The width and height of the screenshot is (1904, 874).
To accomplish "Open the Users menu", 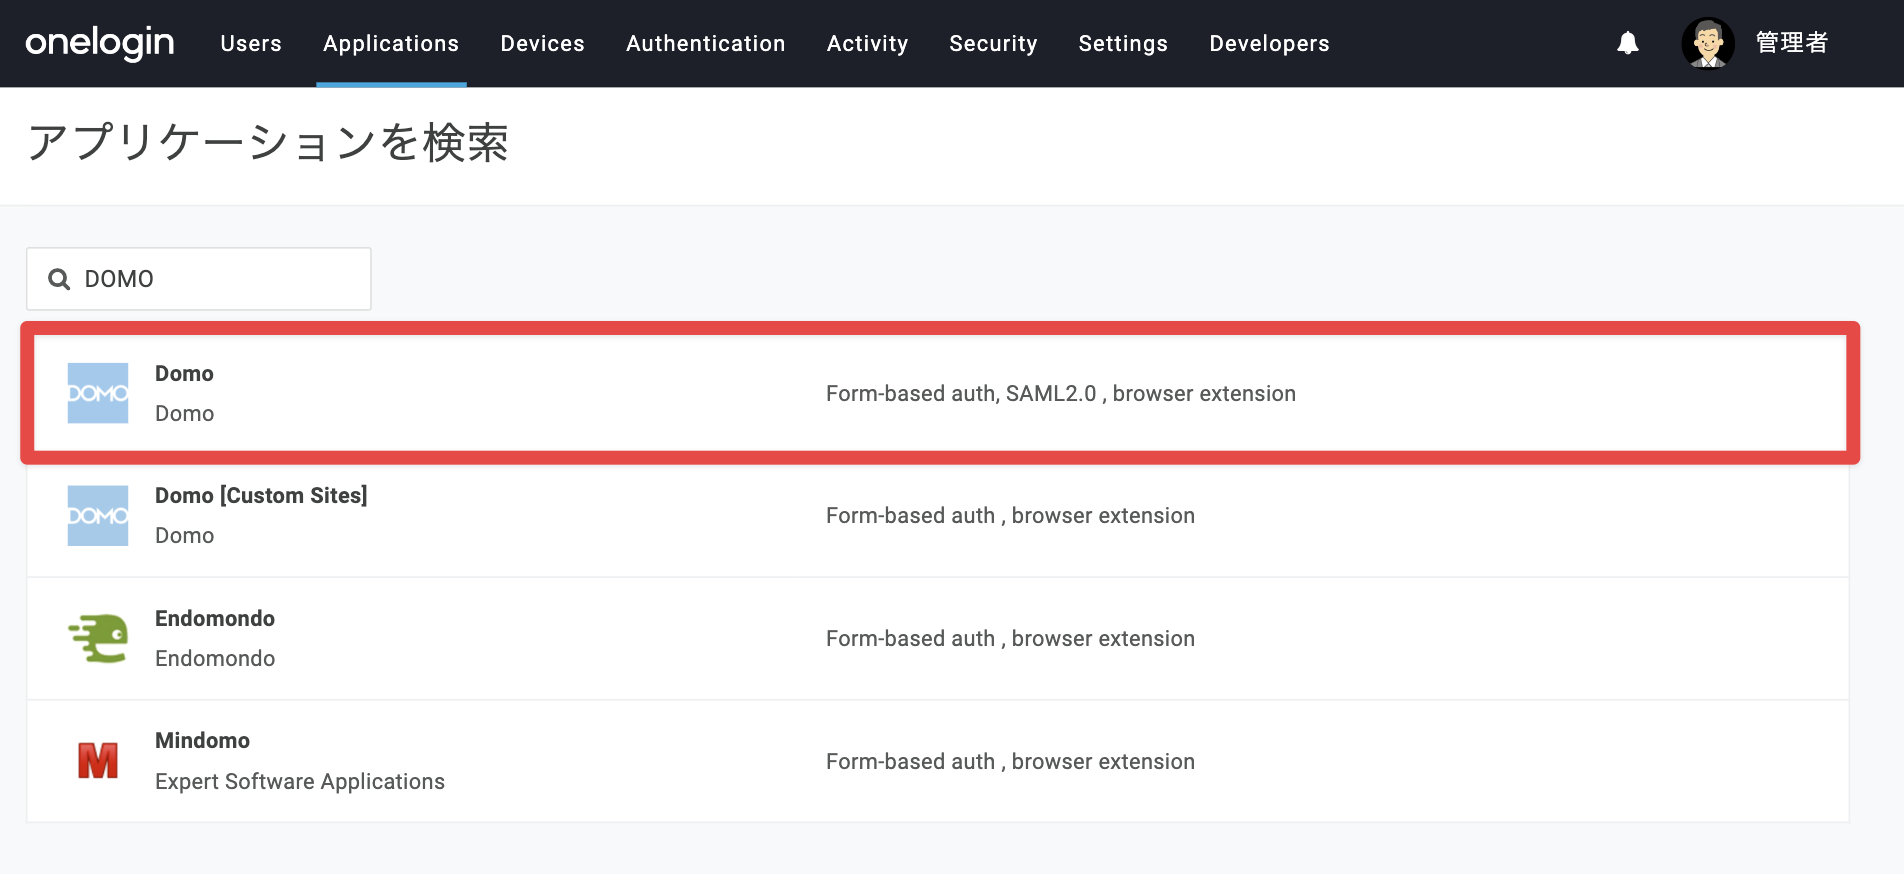I will click(x=251, y=43).
